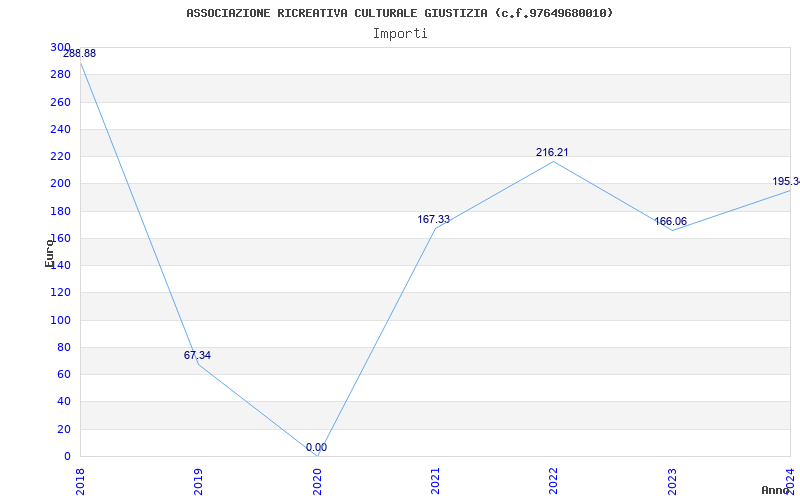The height and width of the screenshot is (500, 800).
Task: Select the 0.00 data label
Action: click(316, 448)
